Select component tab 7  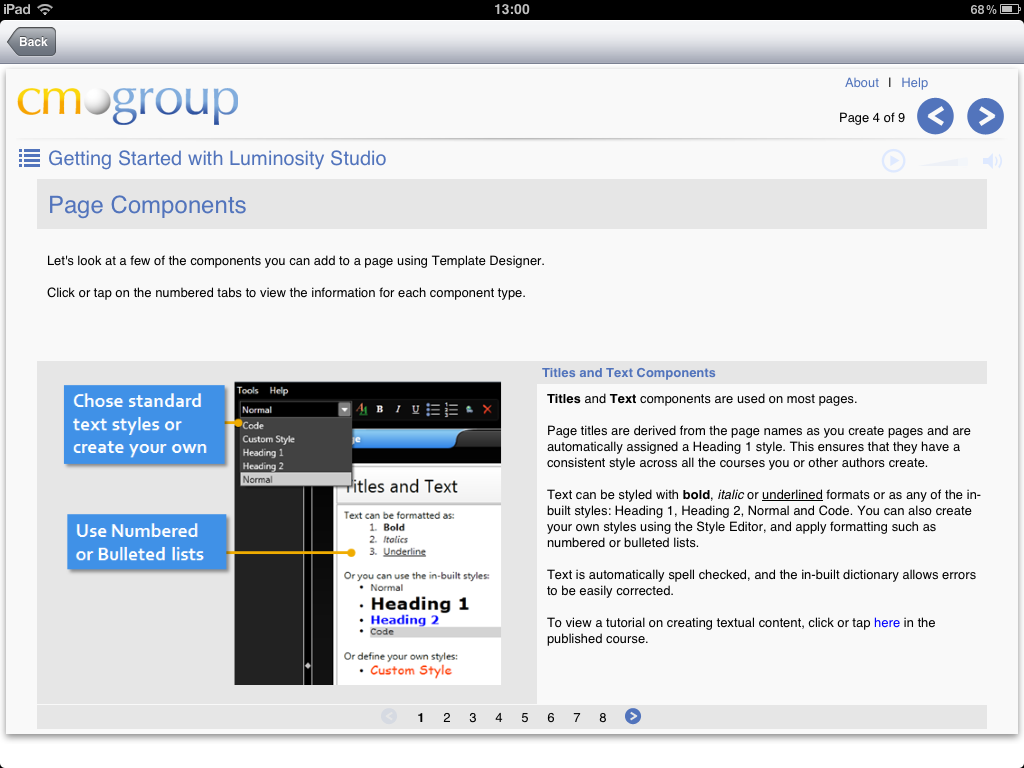pyautogui.click(x=577, y=718)
